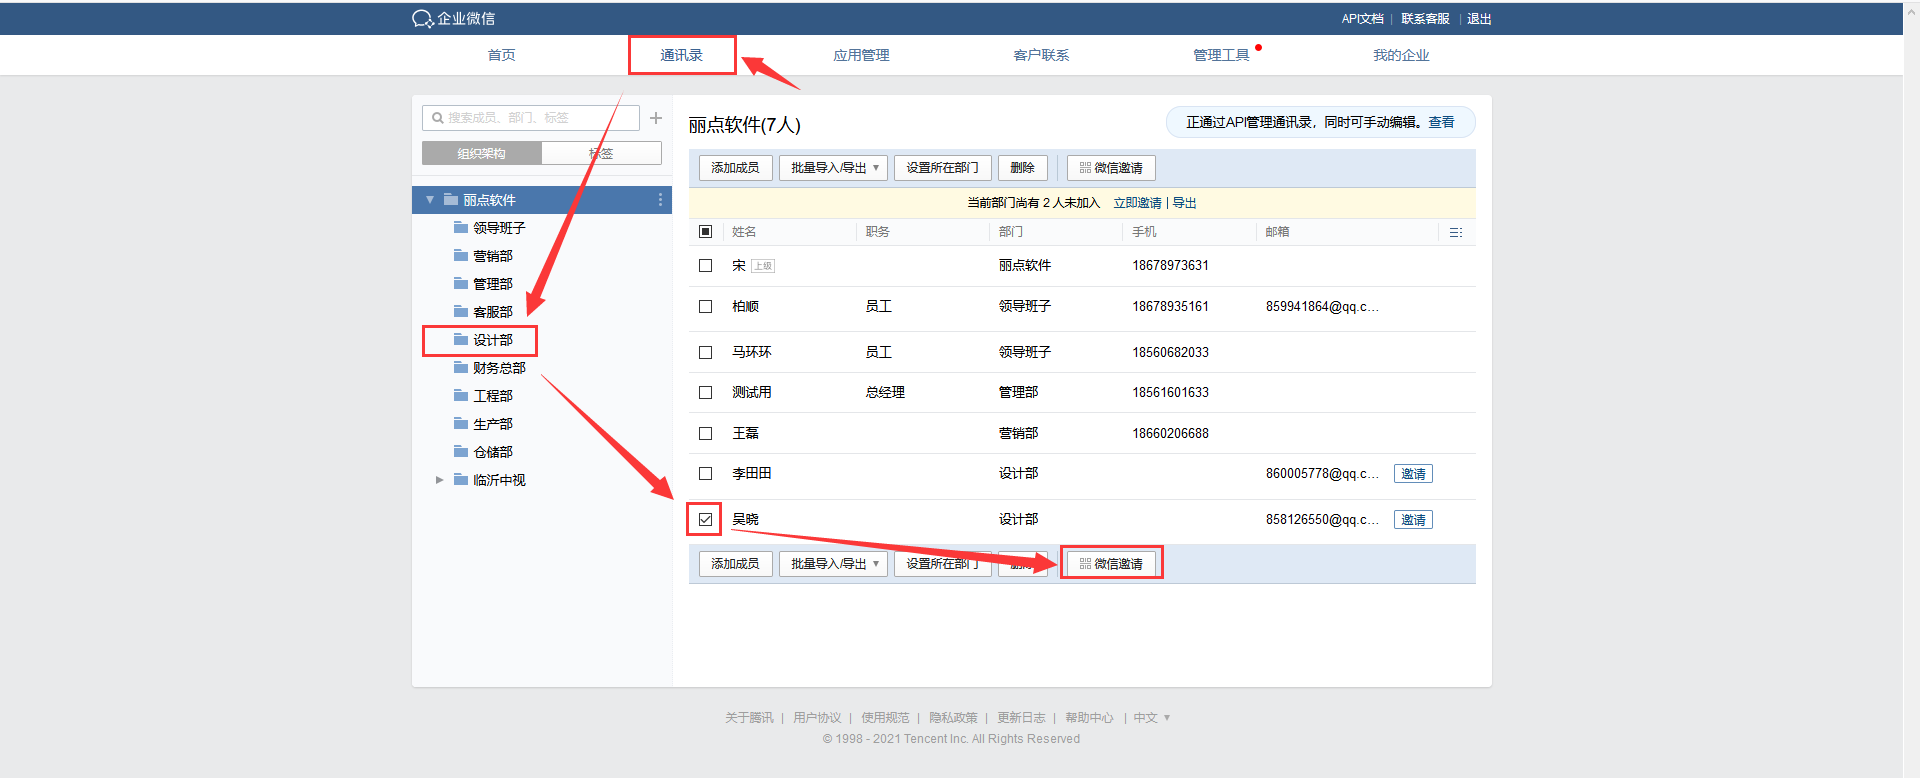This screenshot has width=1920, height=778.
Task: Click the bottom 添加成员 button
Action: pyautogui.click(x=735, y=564)
